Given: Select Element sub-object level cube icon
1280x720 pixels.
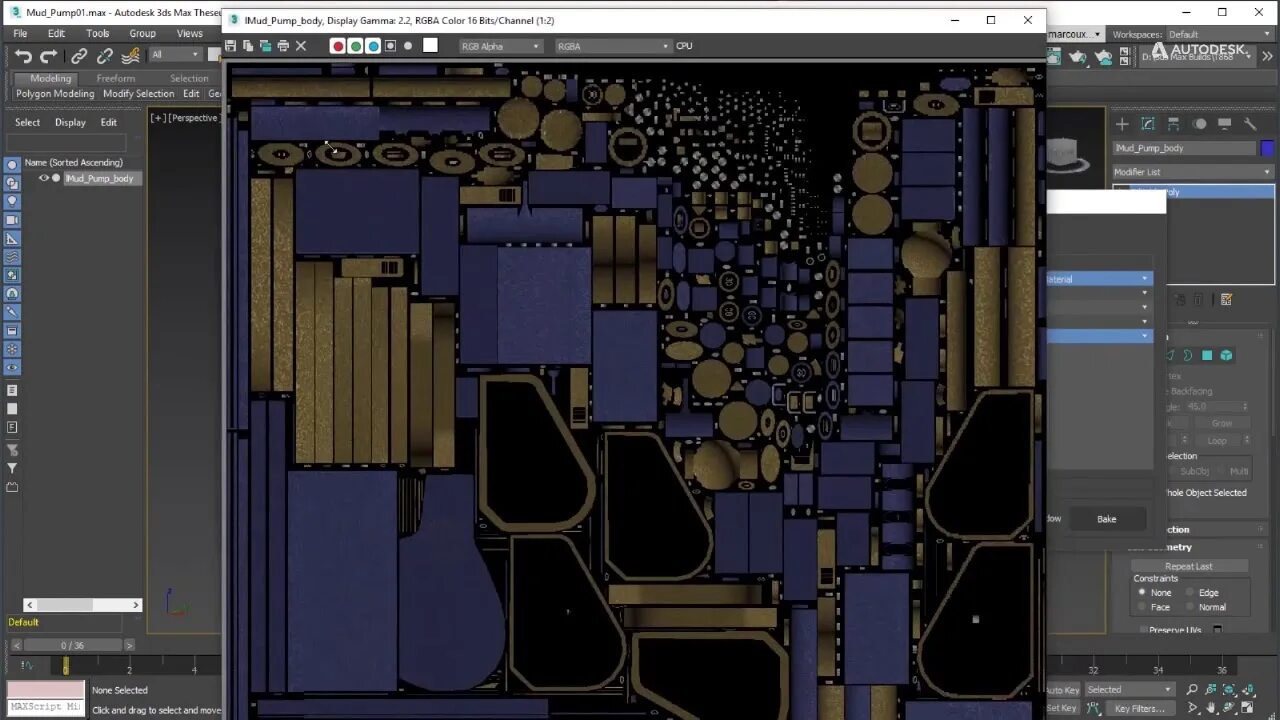Looking at the screenshot, I should click(x=1226, y=355).
